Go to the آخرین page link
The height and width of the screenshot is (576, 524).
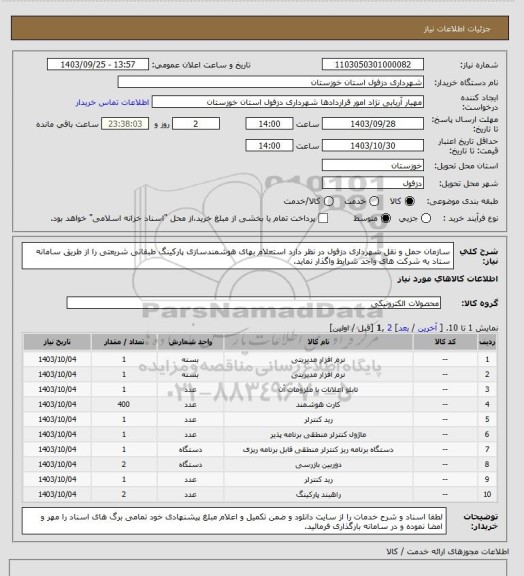pos(428,328)
